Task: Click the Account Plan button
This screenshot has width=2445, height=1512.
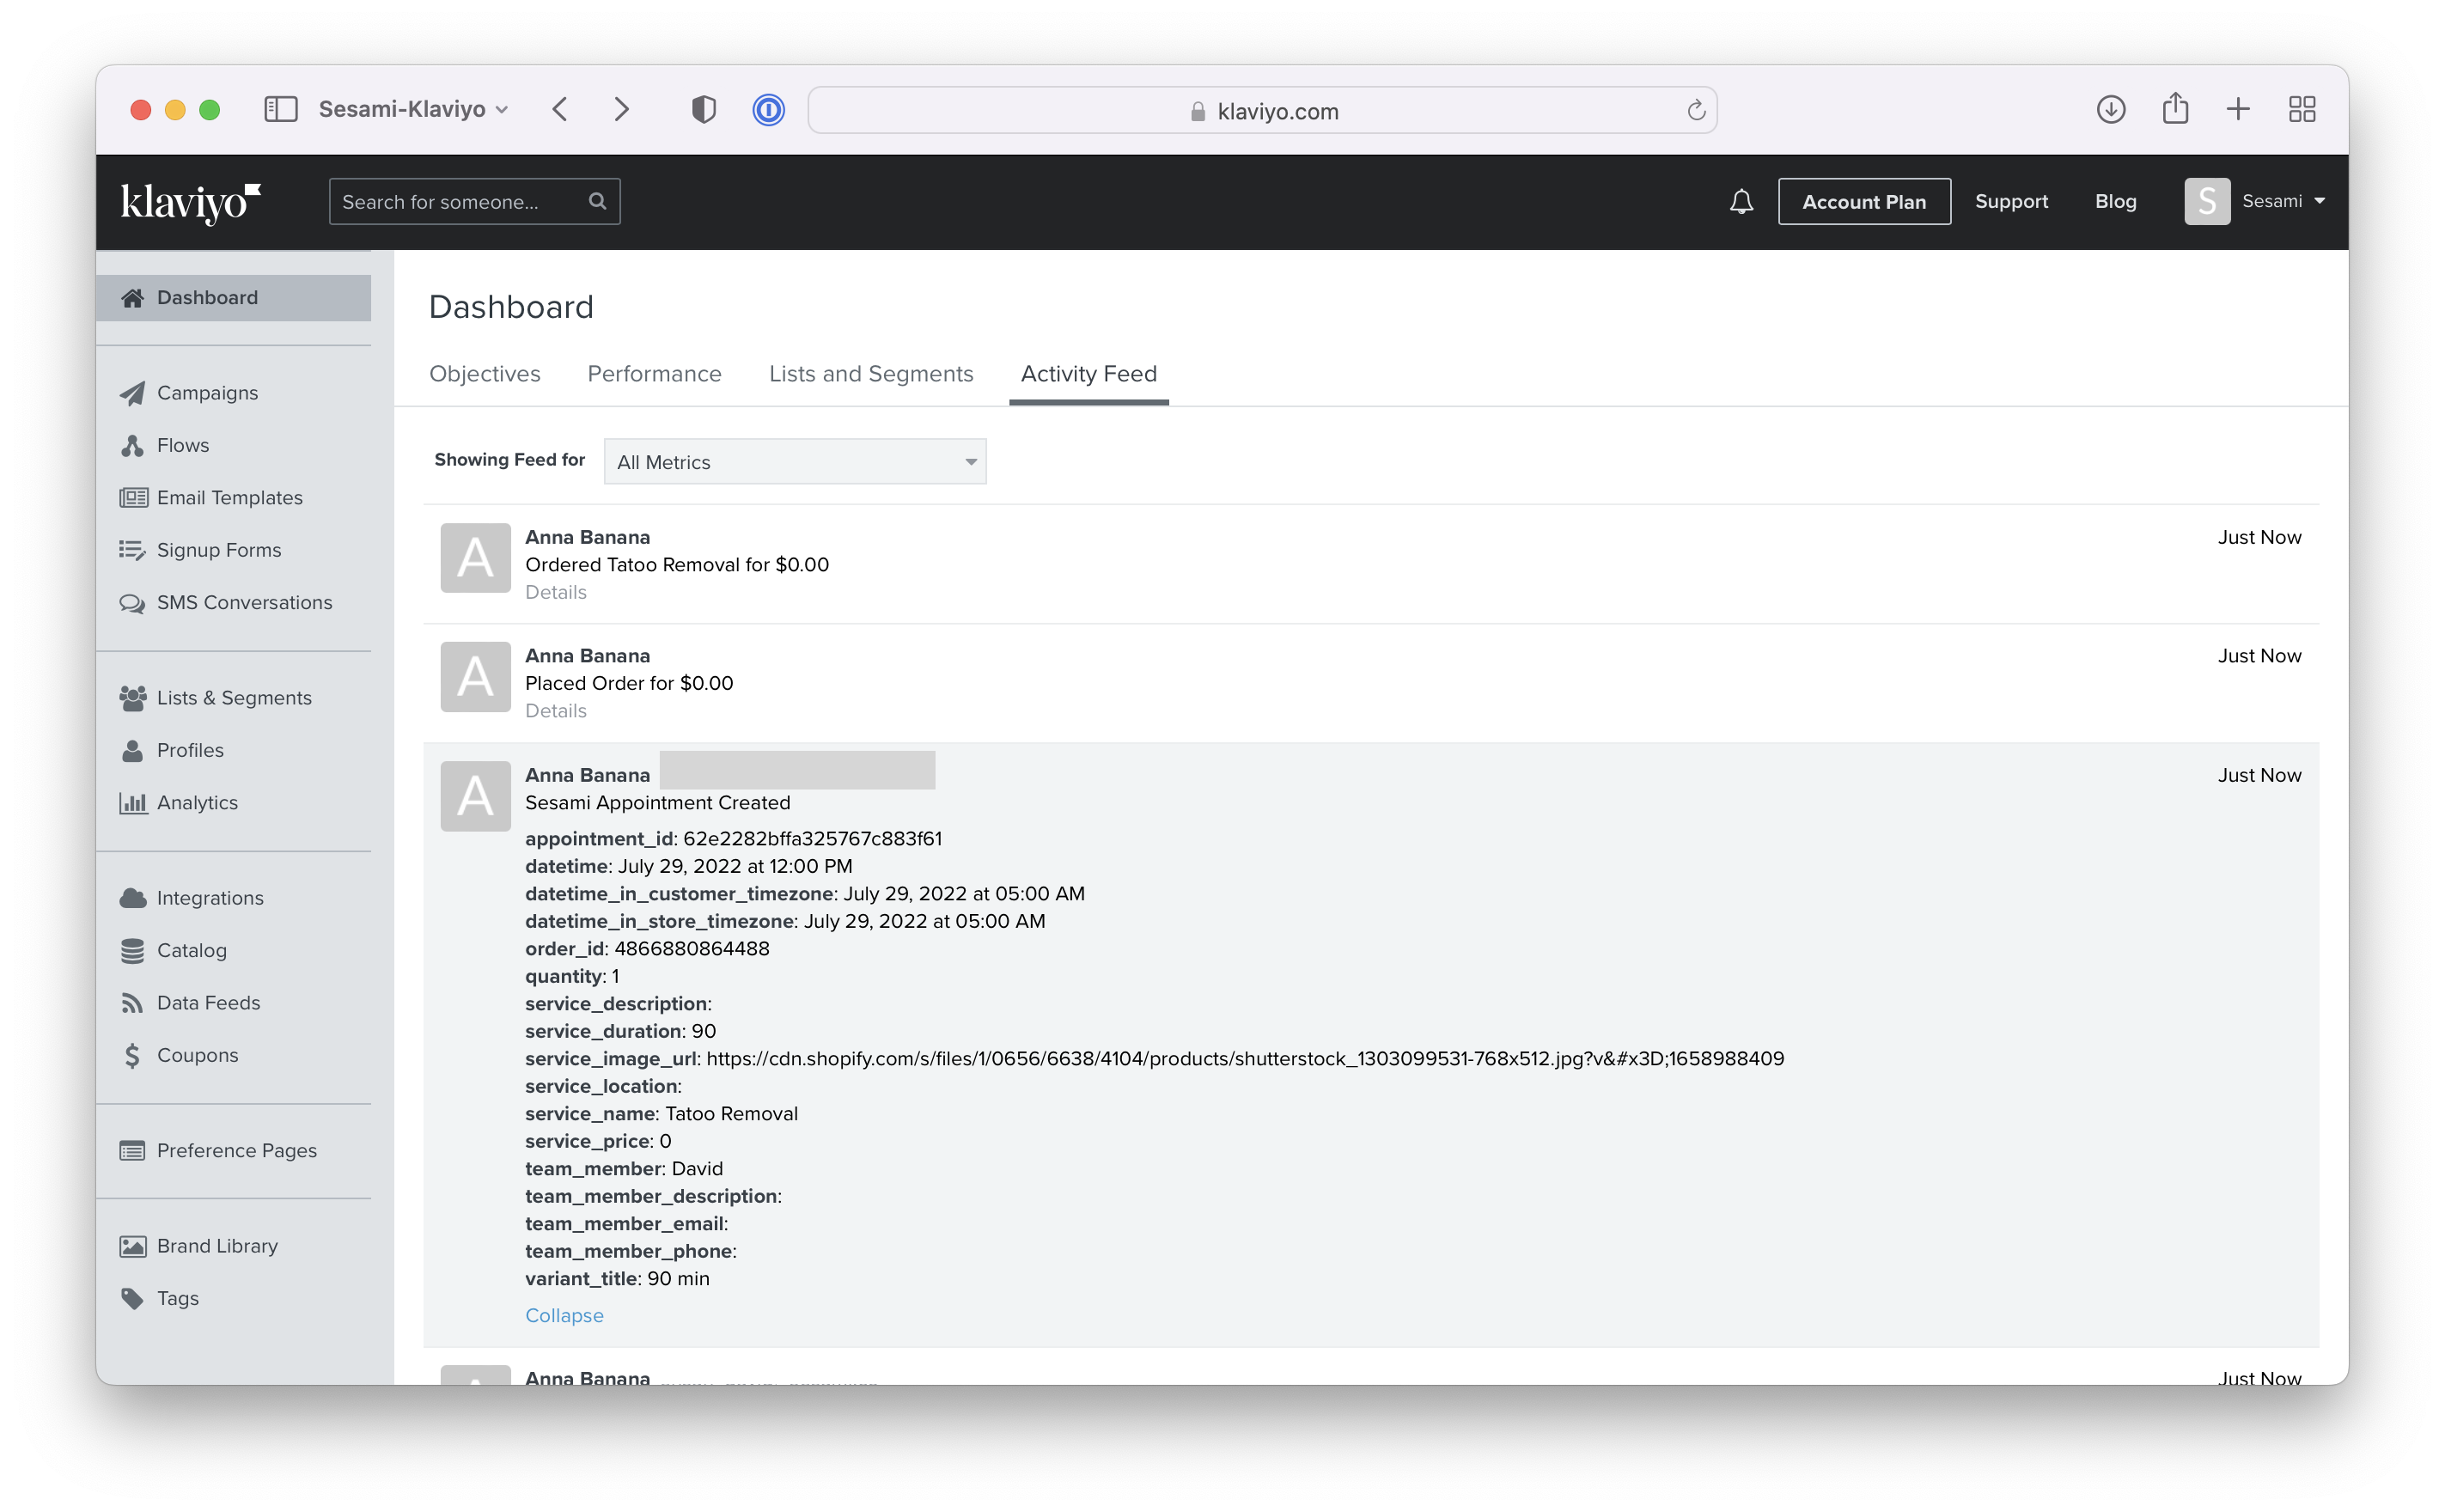Action: click(1863, 202)
